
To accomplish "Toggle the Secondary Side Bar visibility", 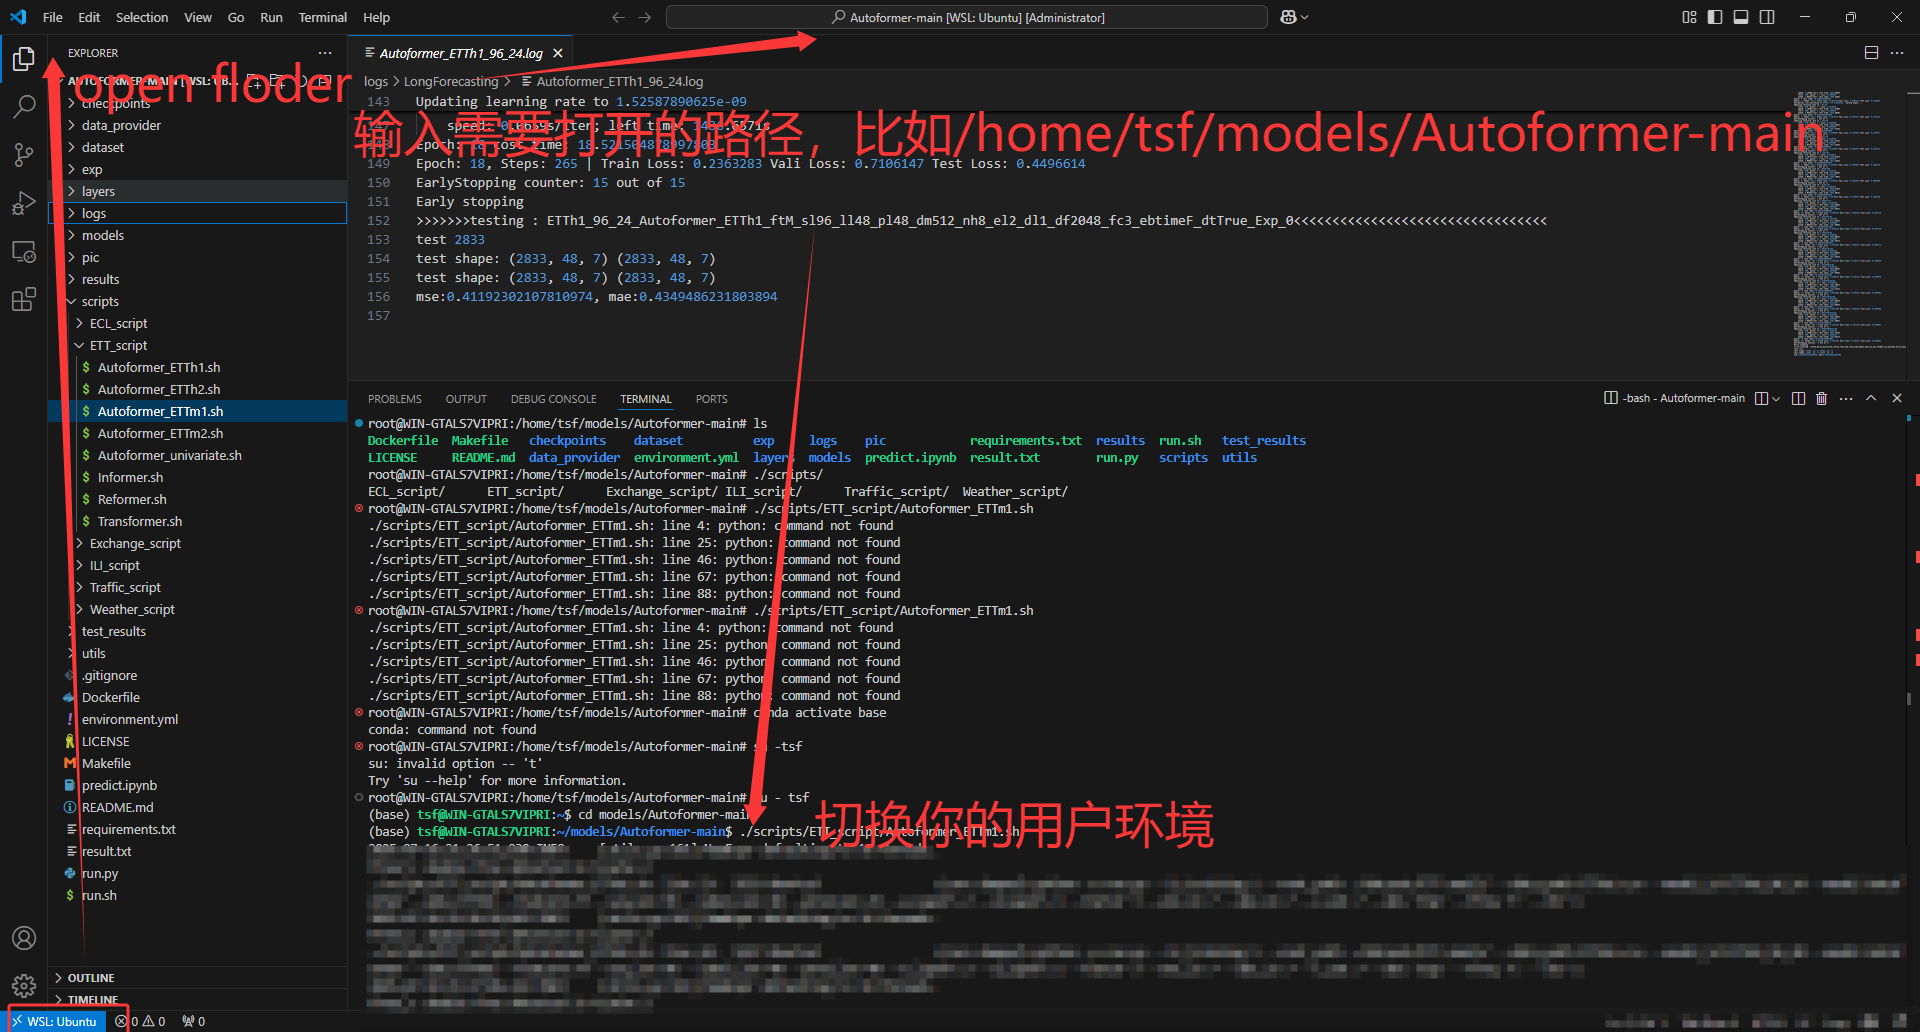I will (x=1767, y=17).
